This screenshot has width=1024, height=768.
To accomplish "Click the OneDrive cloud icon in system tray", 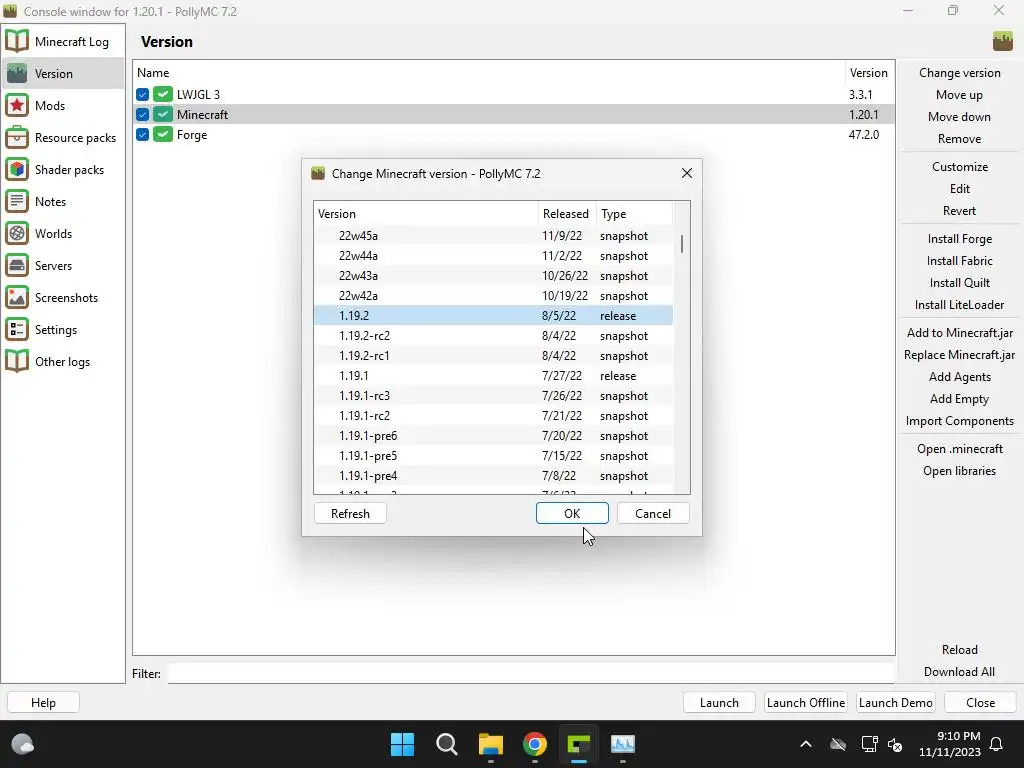I will (838, 744).
